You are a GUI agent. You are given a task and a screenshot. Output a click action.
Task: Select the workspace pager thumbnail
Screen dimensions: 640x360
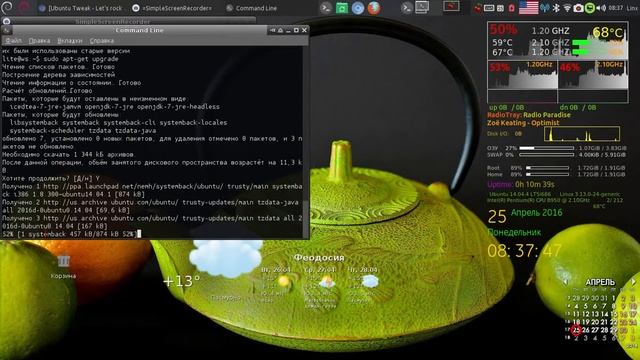[x=451, y=6]
